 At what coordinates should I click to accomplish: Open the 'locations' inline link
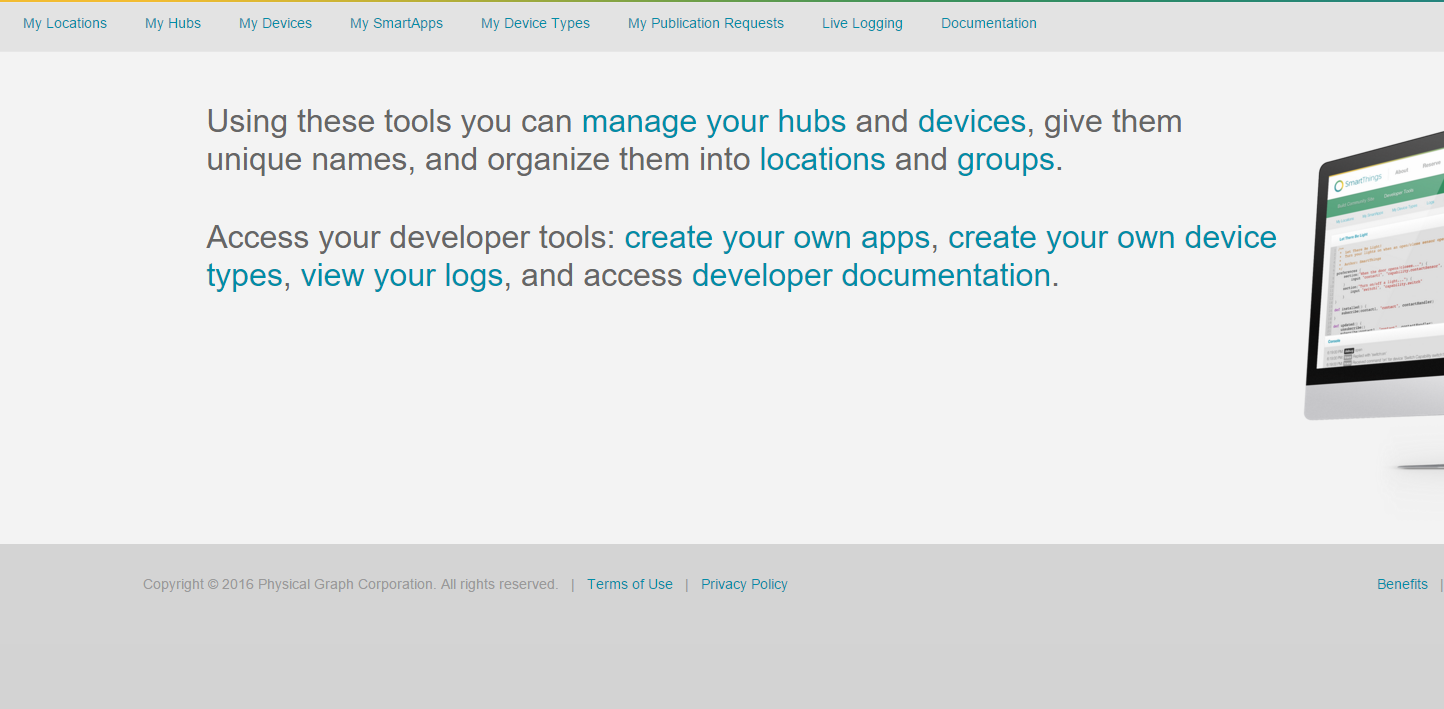(822, 160)
